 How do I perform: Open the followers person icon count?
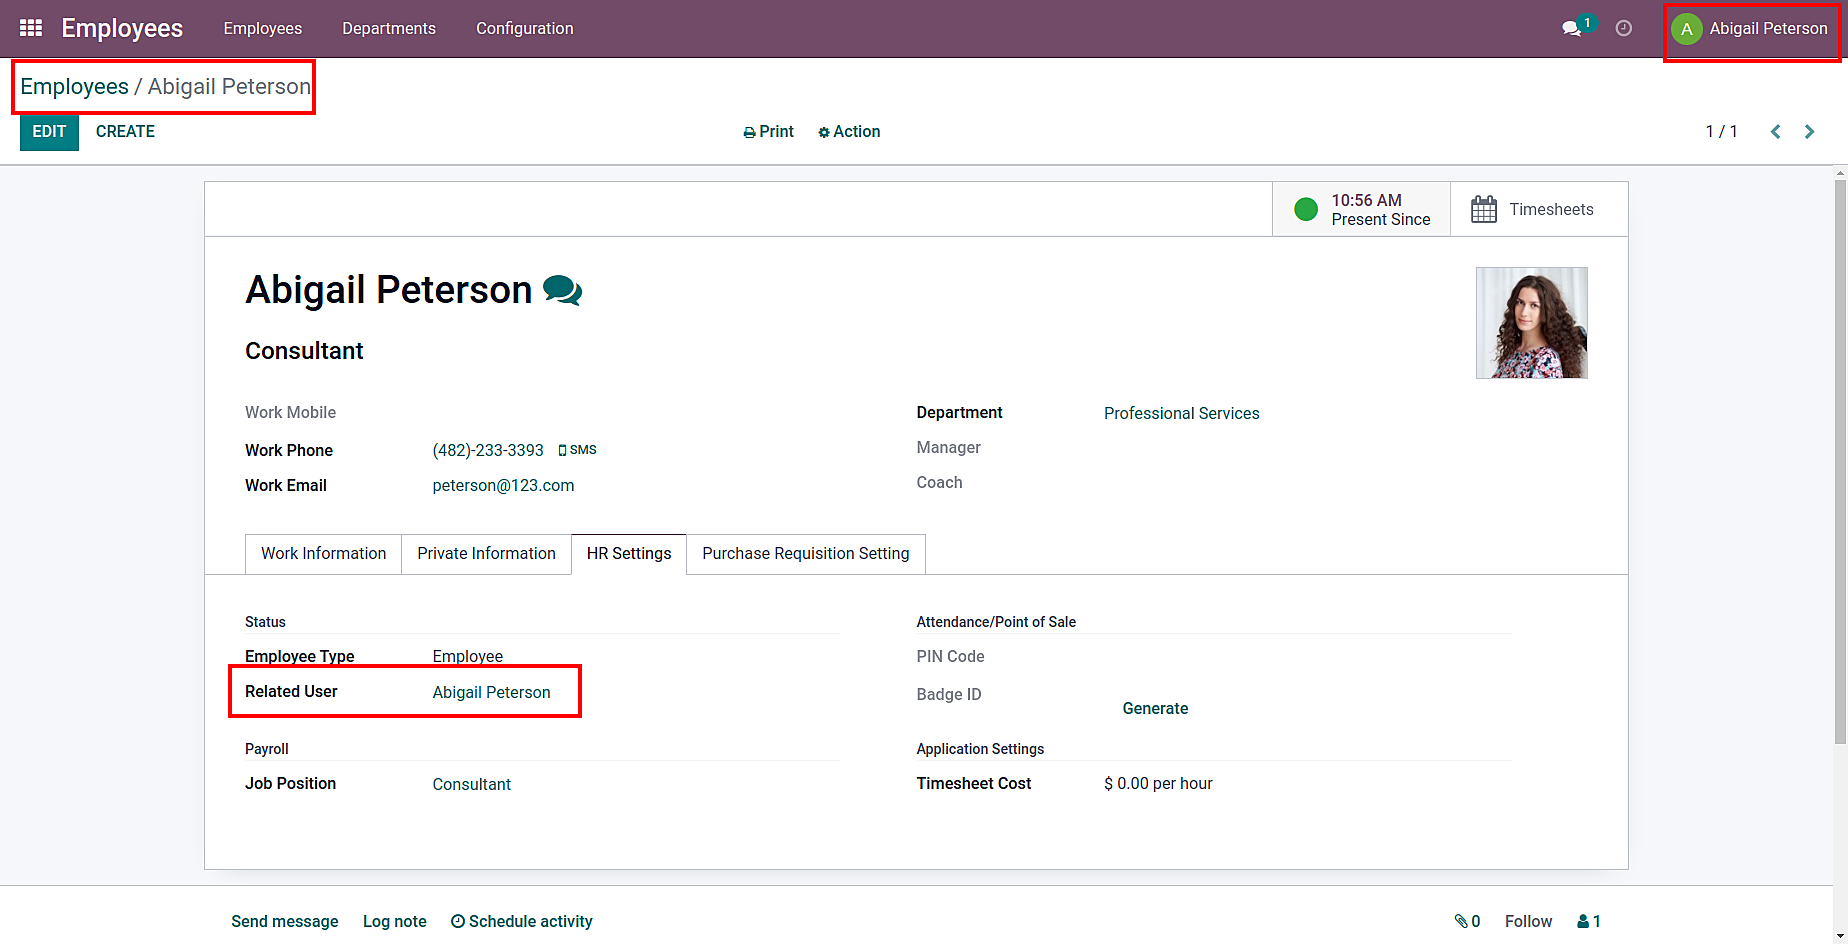pos(1588,921)
